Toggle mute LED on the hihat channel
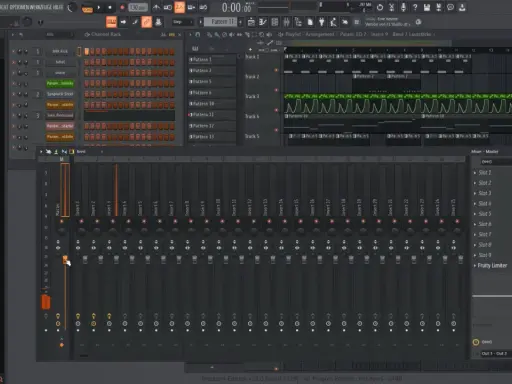Viewport: 512px width, 384px height. (x=13, y=62)
